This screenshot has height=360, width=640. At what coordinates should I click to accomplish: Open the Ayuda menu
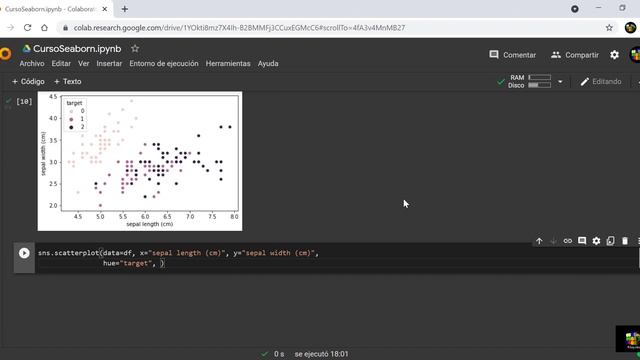(268, 64)
